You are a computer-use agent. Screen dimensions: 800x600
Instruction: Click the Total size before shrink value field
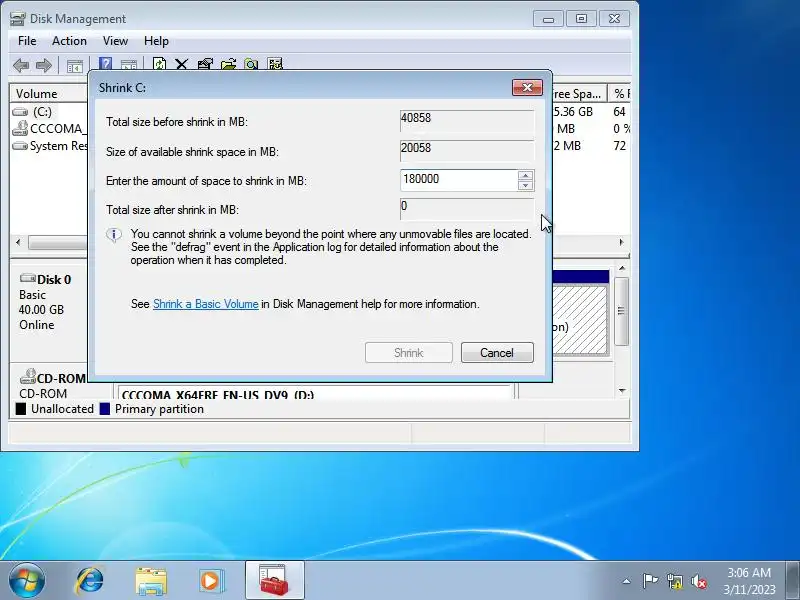coord(467,121)
